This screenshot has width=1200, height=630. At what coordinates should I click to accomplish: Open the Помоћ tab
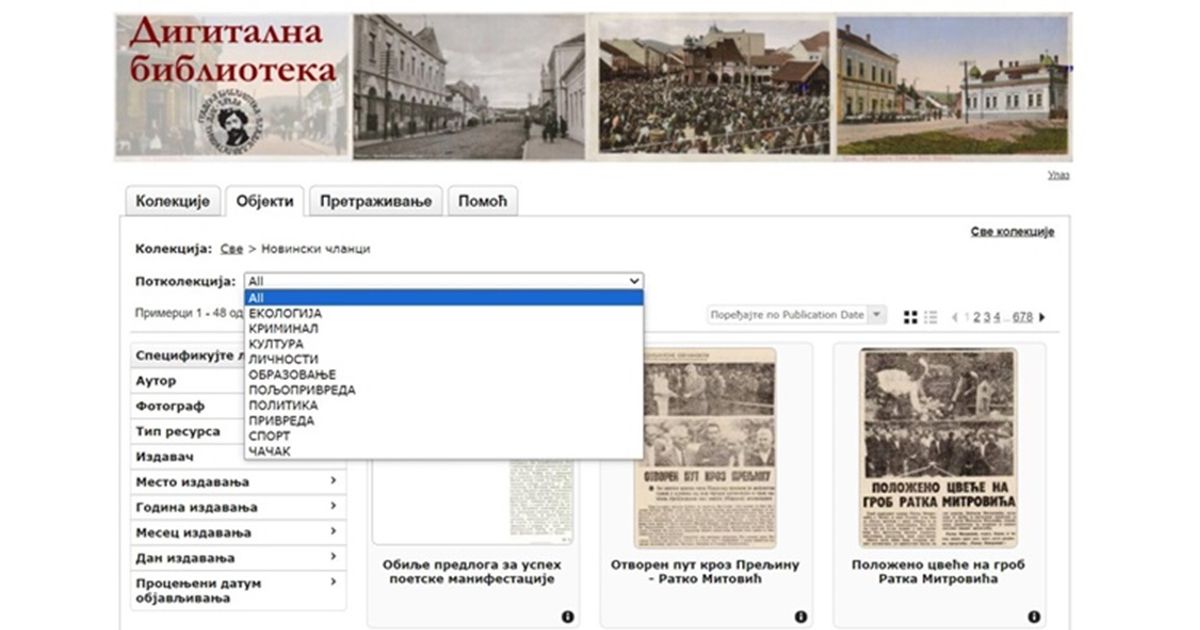(x=481, y=201)
